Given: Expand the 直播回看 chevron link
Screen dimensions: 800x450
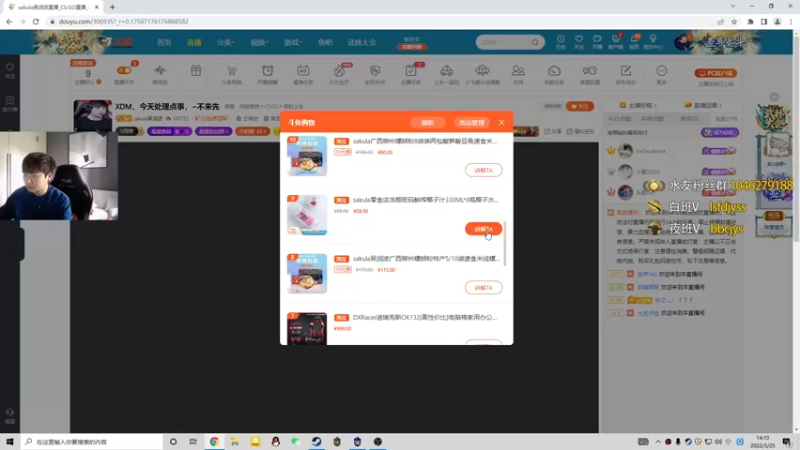Looking at the screenshot, I should coord(703,105).
